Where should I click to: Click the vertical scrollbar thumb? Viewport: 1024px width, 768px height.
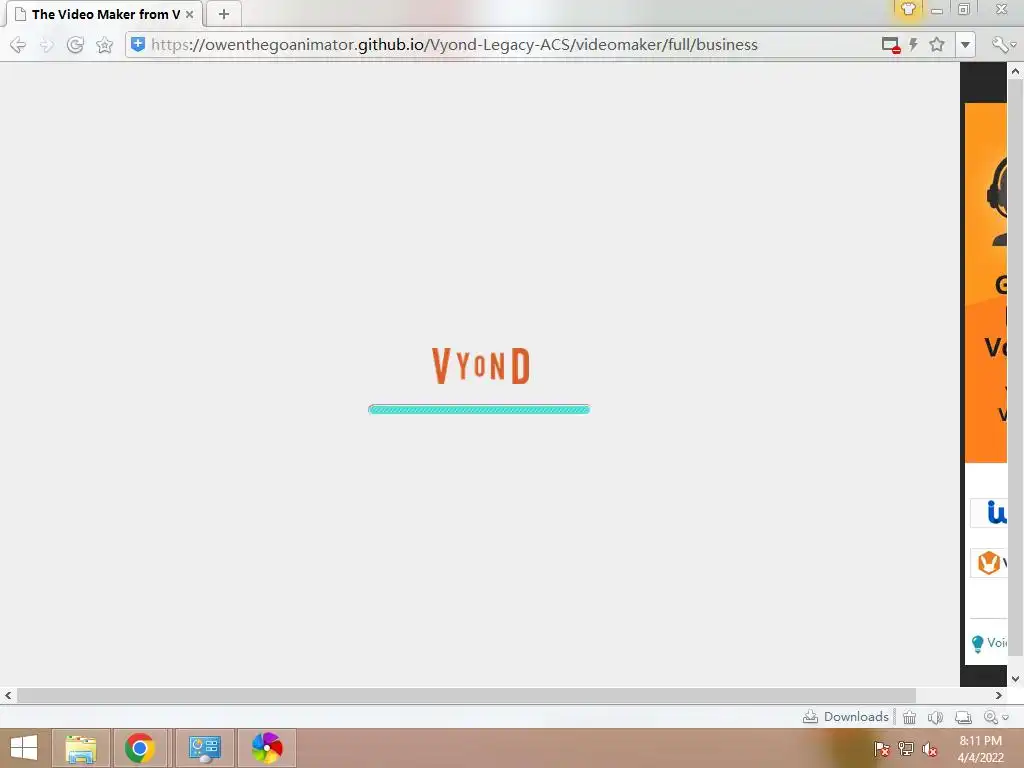1016,367
